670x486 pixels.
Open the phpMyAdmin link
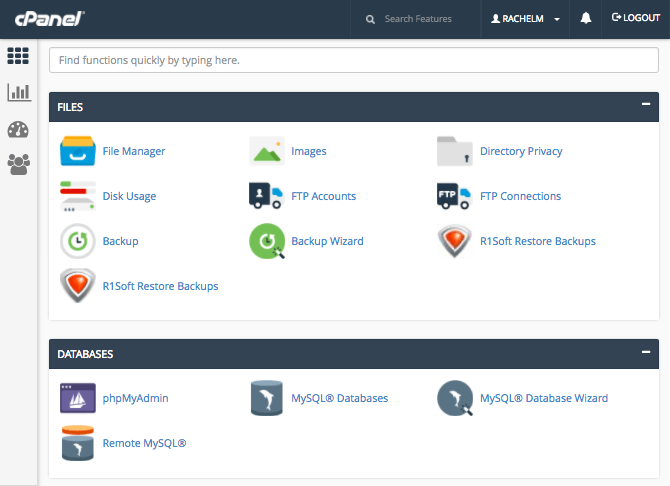point(135,398)
